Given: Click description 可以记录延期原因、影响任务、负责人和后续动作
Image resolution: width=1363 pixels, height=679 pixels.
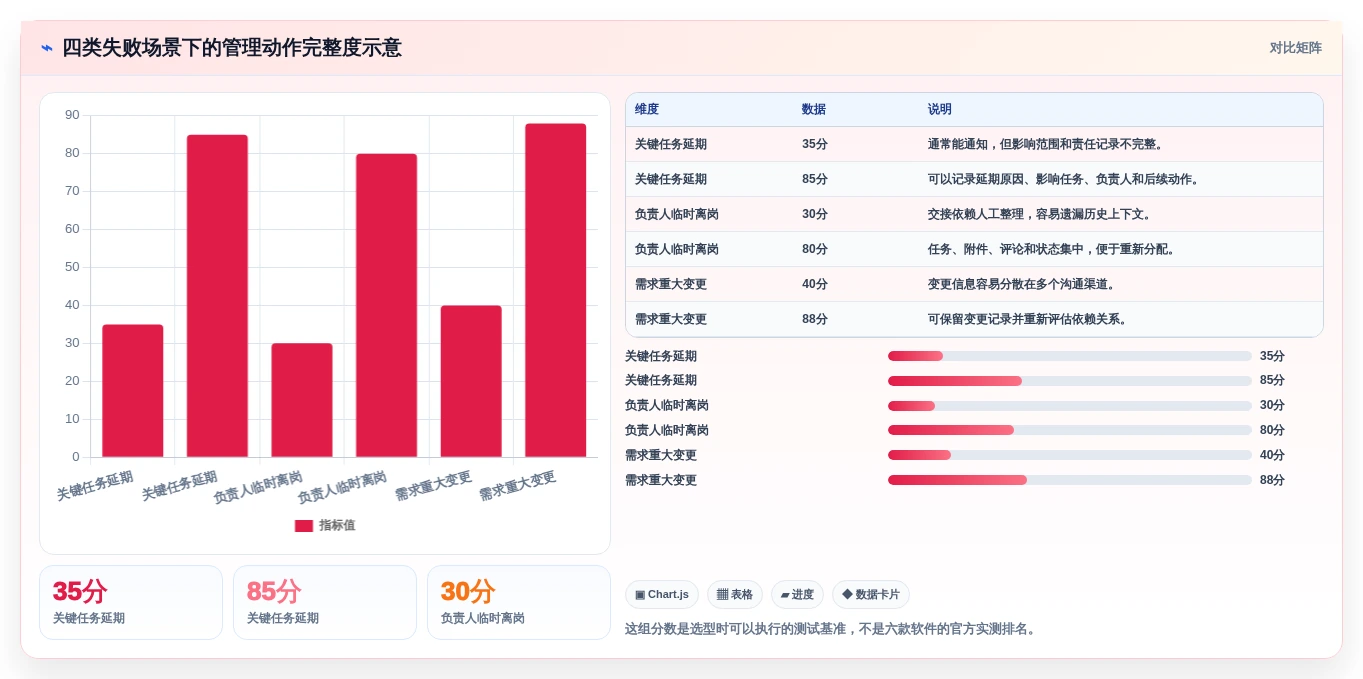Looking at the screenshot, I should (x=1065, y=179).
